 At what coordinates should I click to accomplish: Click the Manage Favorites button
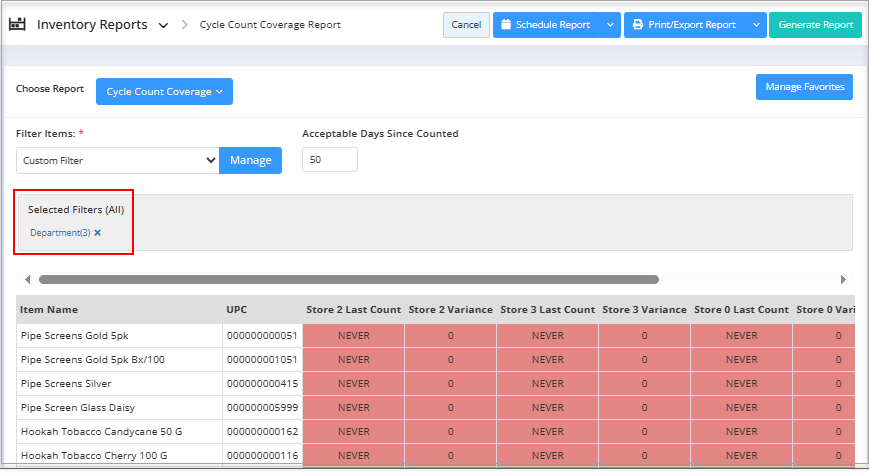pos(804,87)
